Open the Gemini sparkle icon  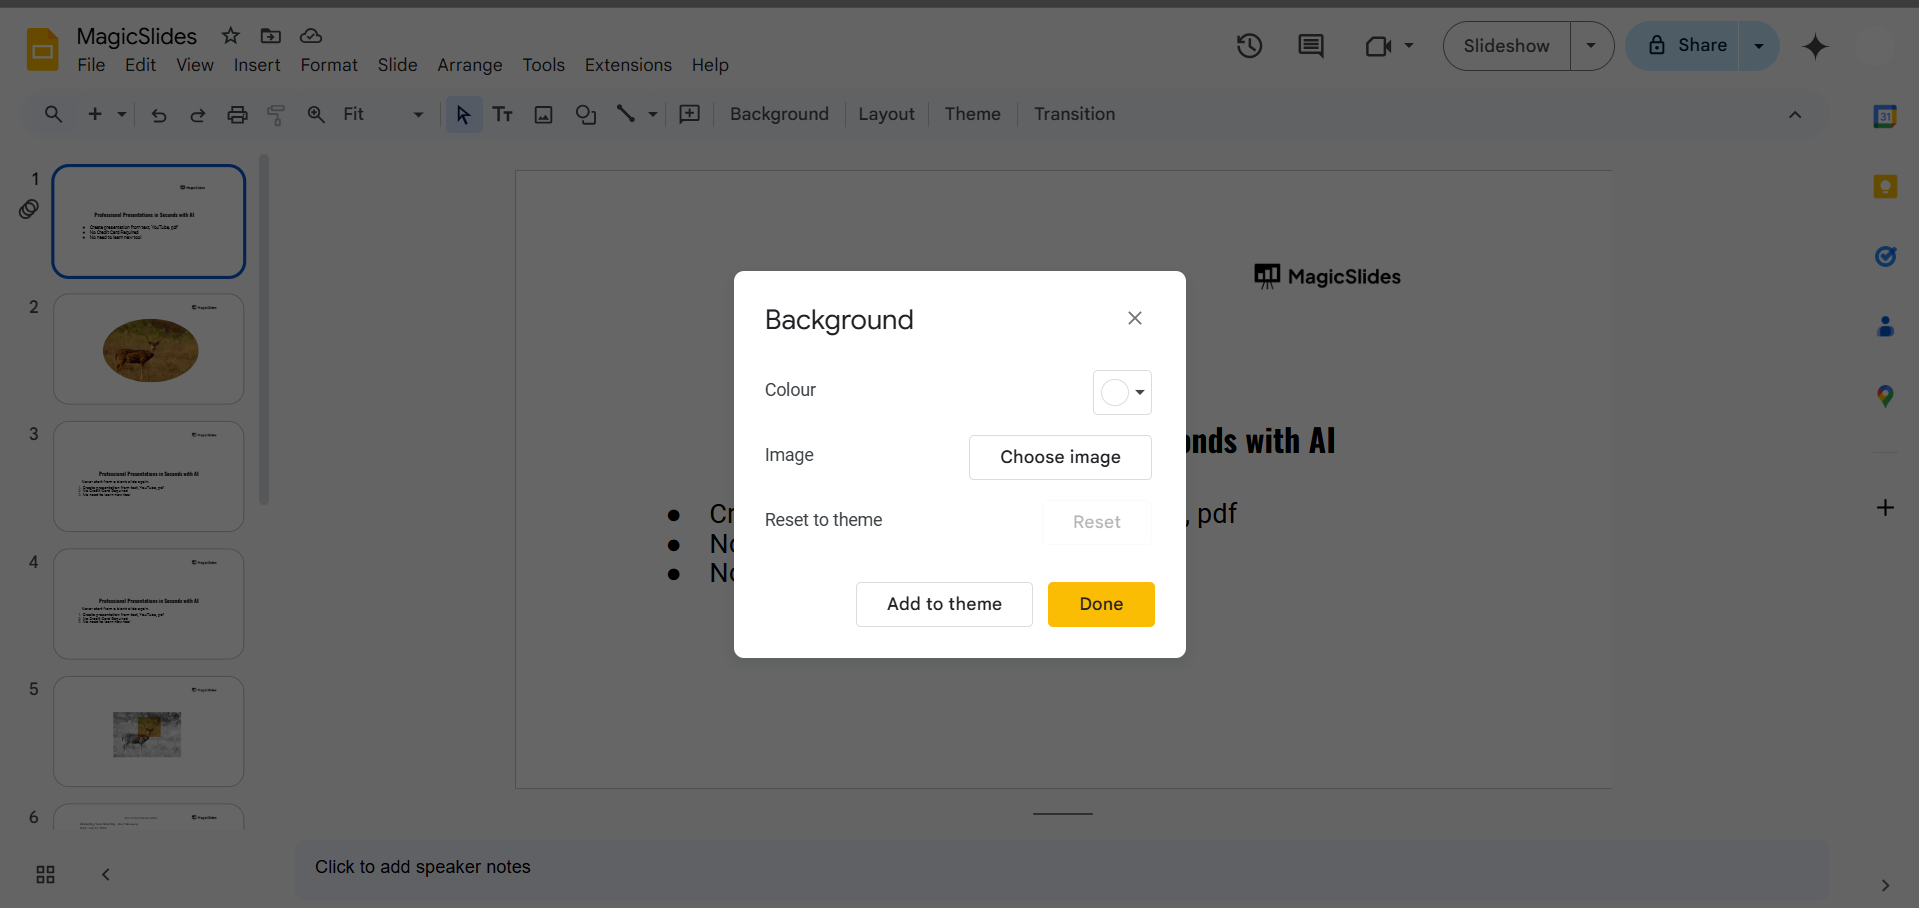(x=1815, y=46)
